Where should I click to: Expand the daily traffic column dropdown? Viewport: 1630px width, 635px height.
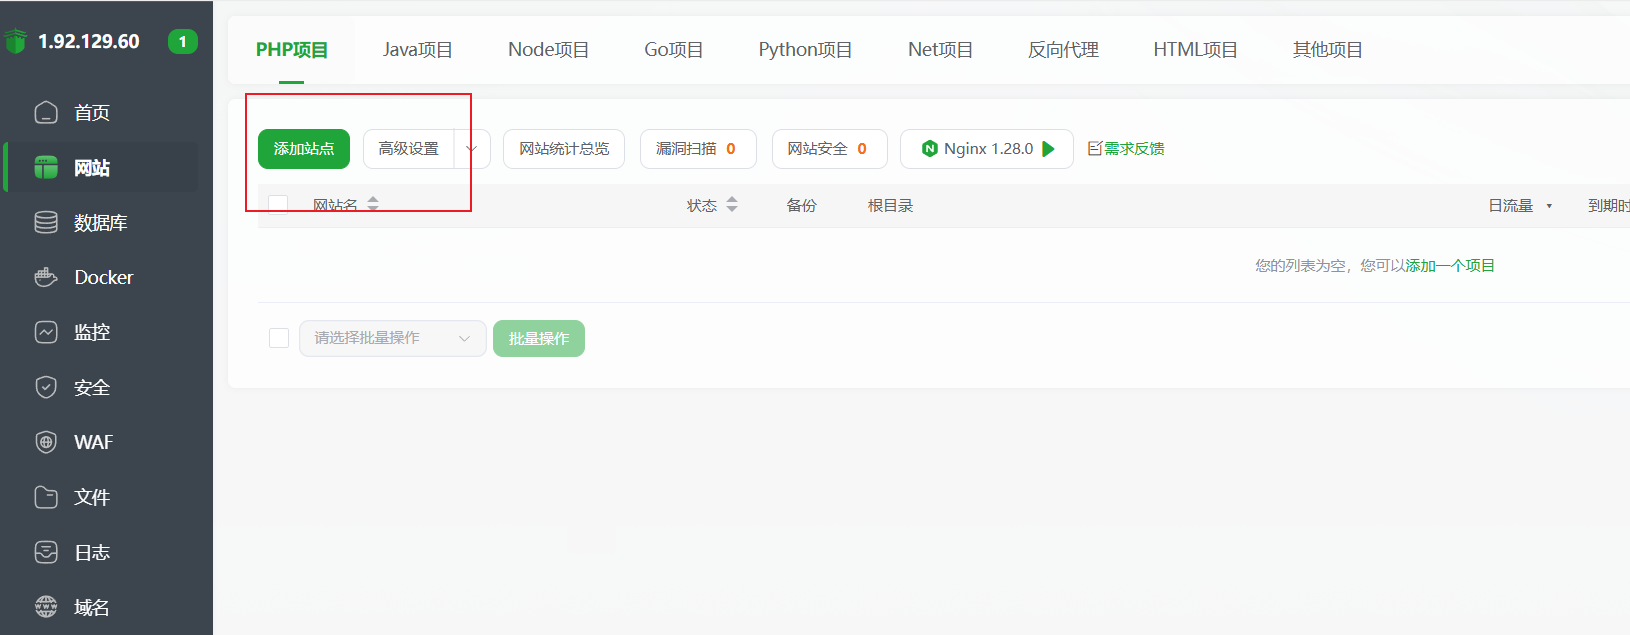click(x=1549, y=206)
